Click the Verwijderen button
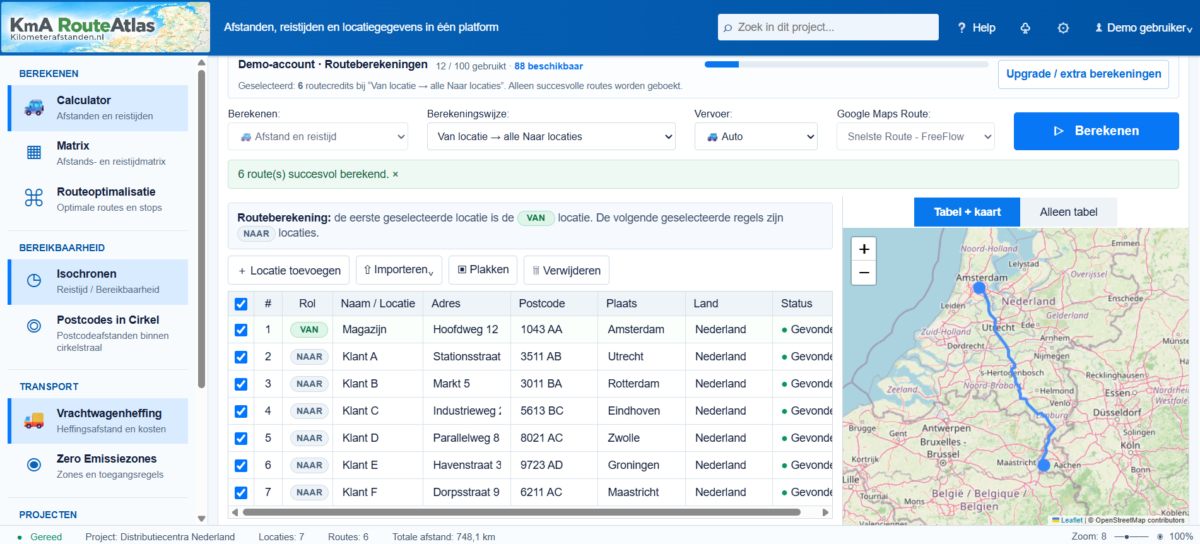Viewport: 1200px width, 544px height. [x=566, y=270]
